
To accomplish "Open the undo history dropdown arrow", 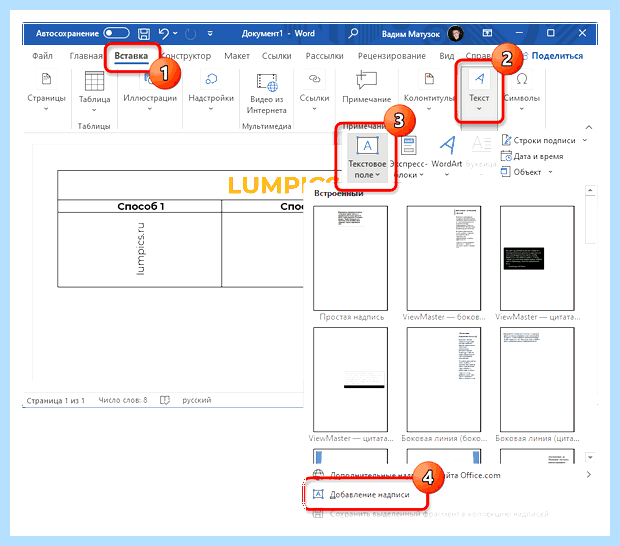I will (175, 33).
